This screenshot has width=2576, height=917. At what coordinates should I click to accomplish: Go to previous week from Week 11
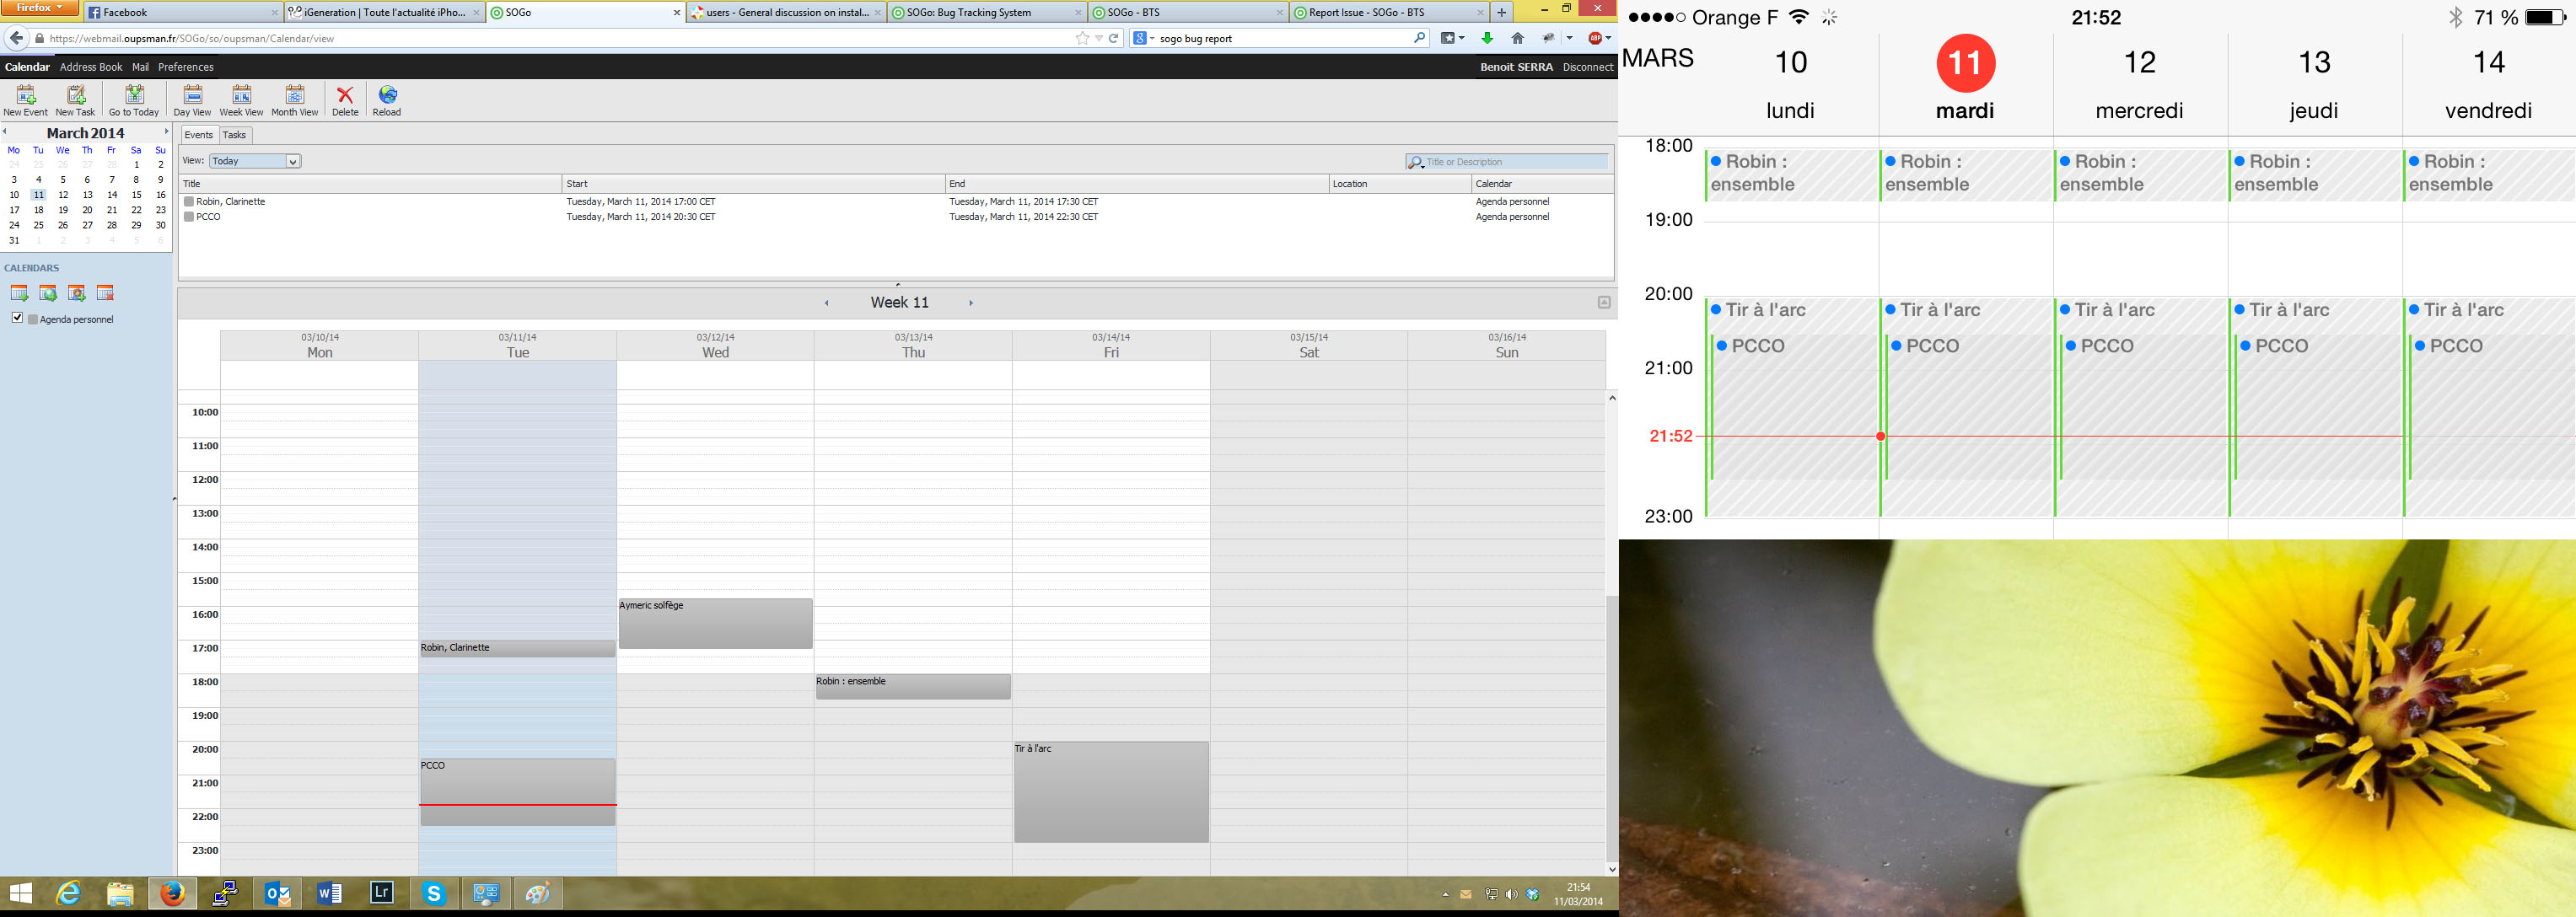click(x=826, y=303)
